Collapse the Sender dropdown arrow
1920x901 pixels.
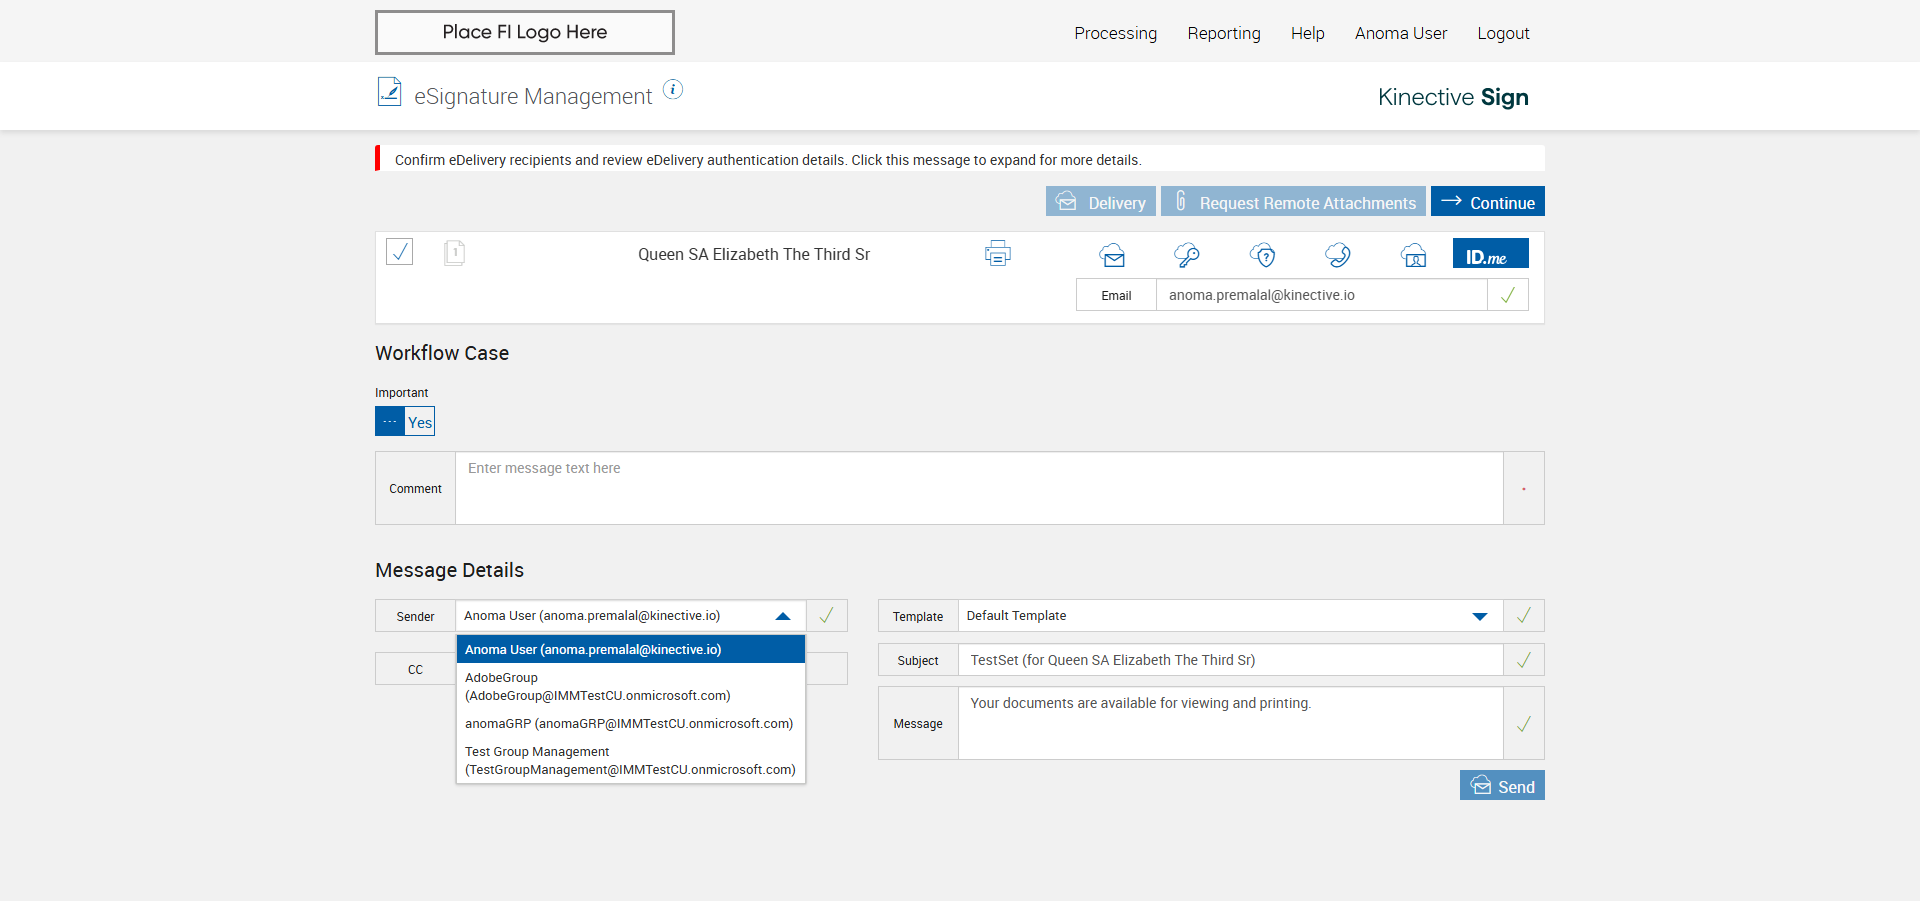[x=783, y=616]
